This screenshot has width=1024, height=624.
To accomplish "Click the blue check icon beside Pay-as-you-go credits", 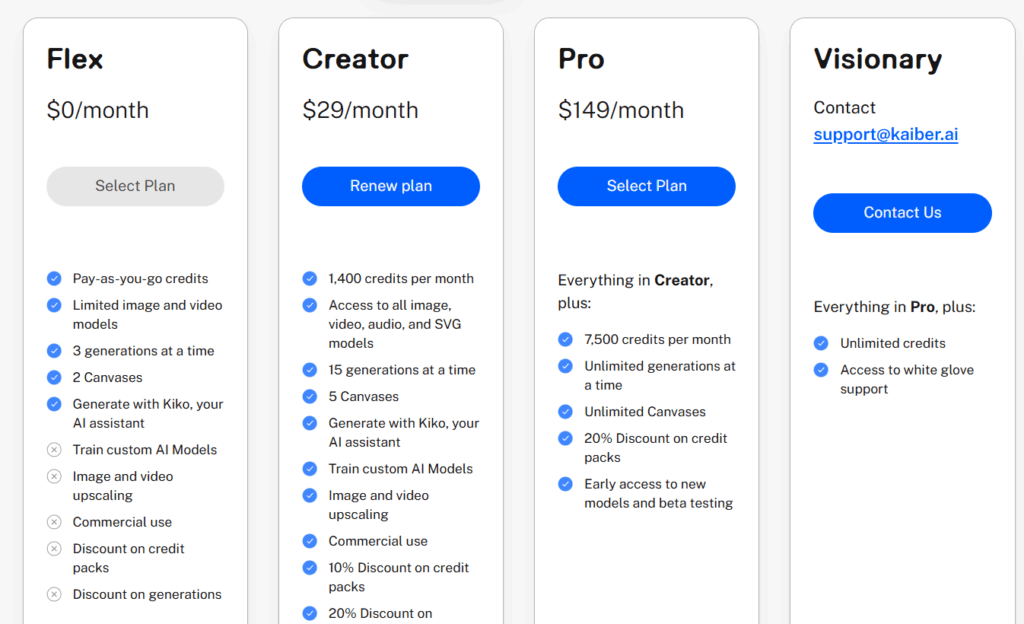I will coord(54,279).
